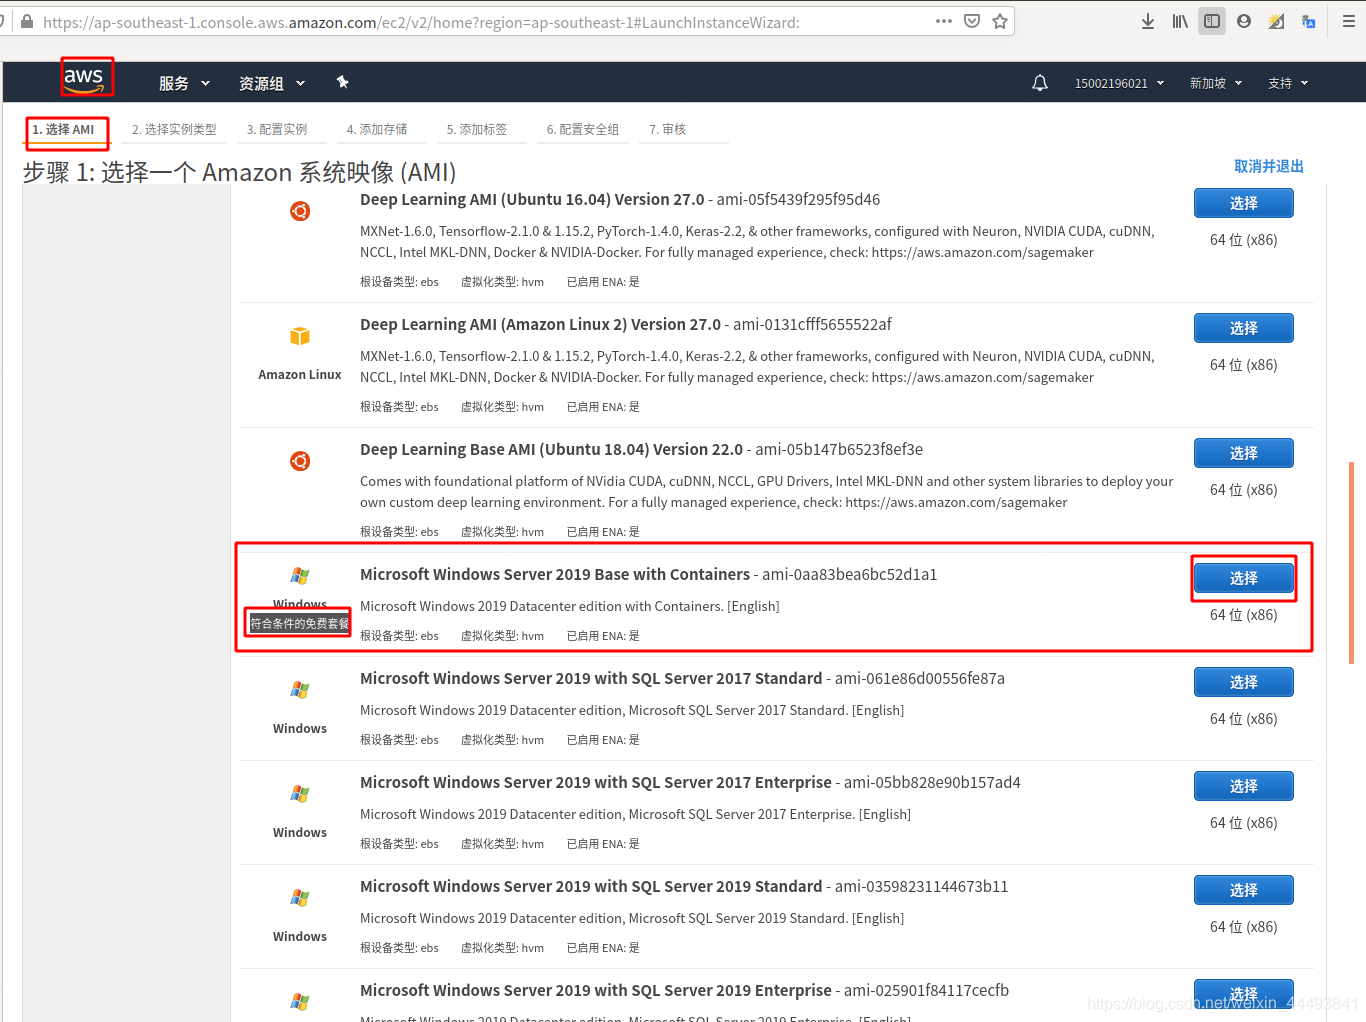Click Windows icon of SQL Server 2017 Standard AMI
The image size is (1366, 1022).
tap(300, 690)
